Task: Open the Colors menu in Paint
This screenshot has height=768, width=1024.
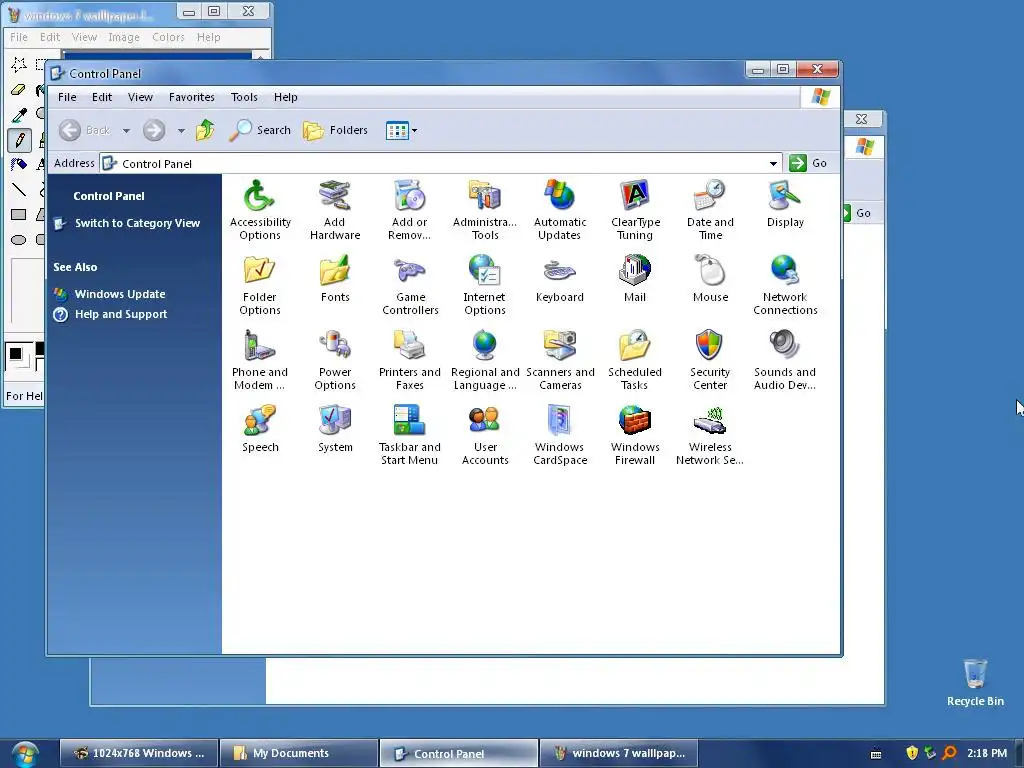Action: pyautogui.click(x=168, y=37)
